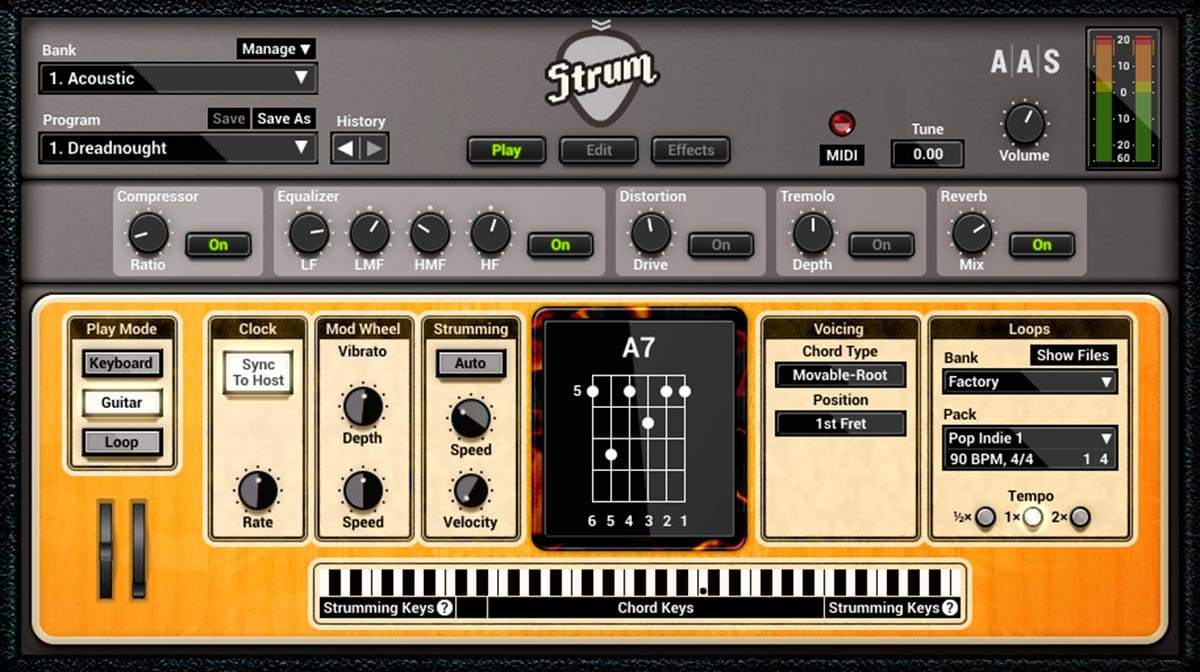Screen dimensions: 1200x672
Task: Toggle Sync To Host clock
Action: [x=258, y=372]
